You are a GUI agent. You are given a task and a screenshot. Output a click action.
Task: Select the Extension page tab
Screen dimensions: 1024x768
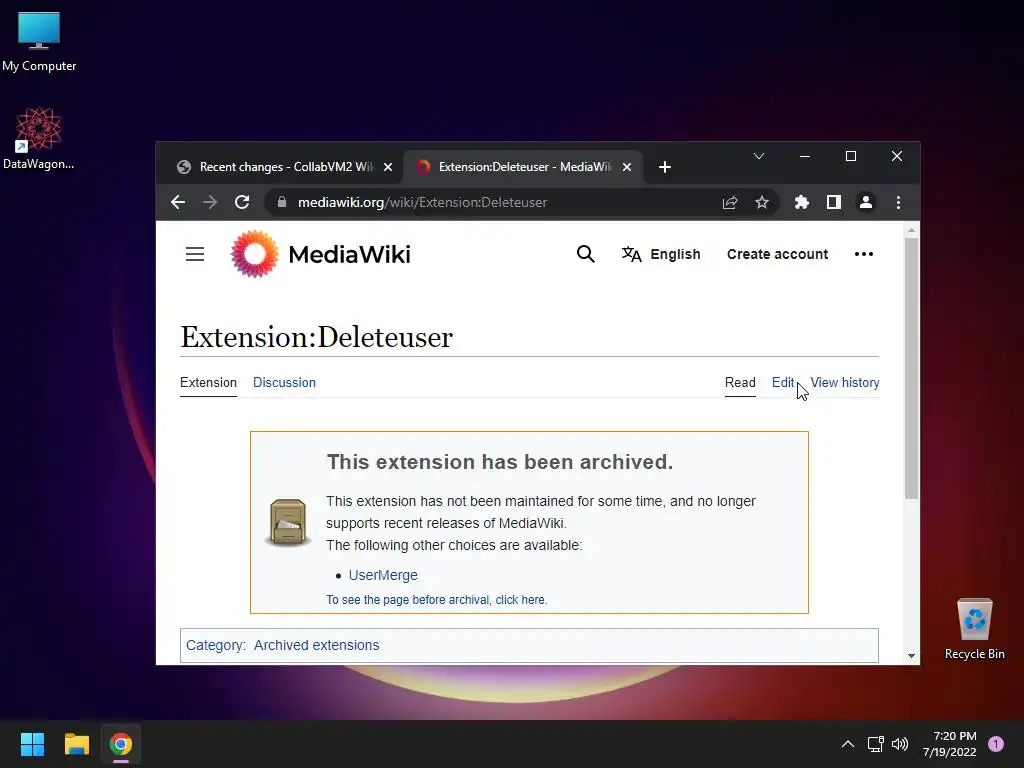click(x=208, y=383)
